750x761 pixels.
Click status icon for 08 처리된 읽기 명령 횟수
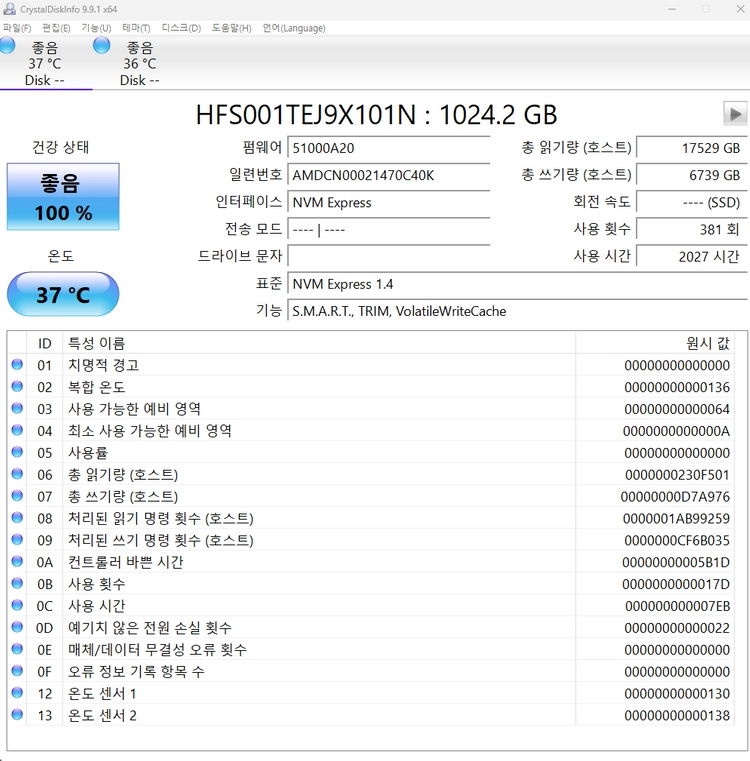tap(17, 518)
